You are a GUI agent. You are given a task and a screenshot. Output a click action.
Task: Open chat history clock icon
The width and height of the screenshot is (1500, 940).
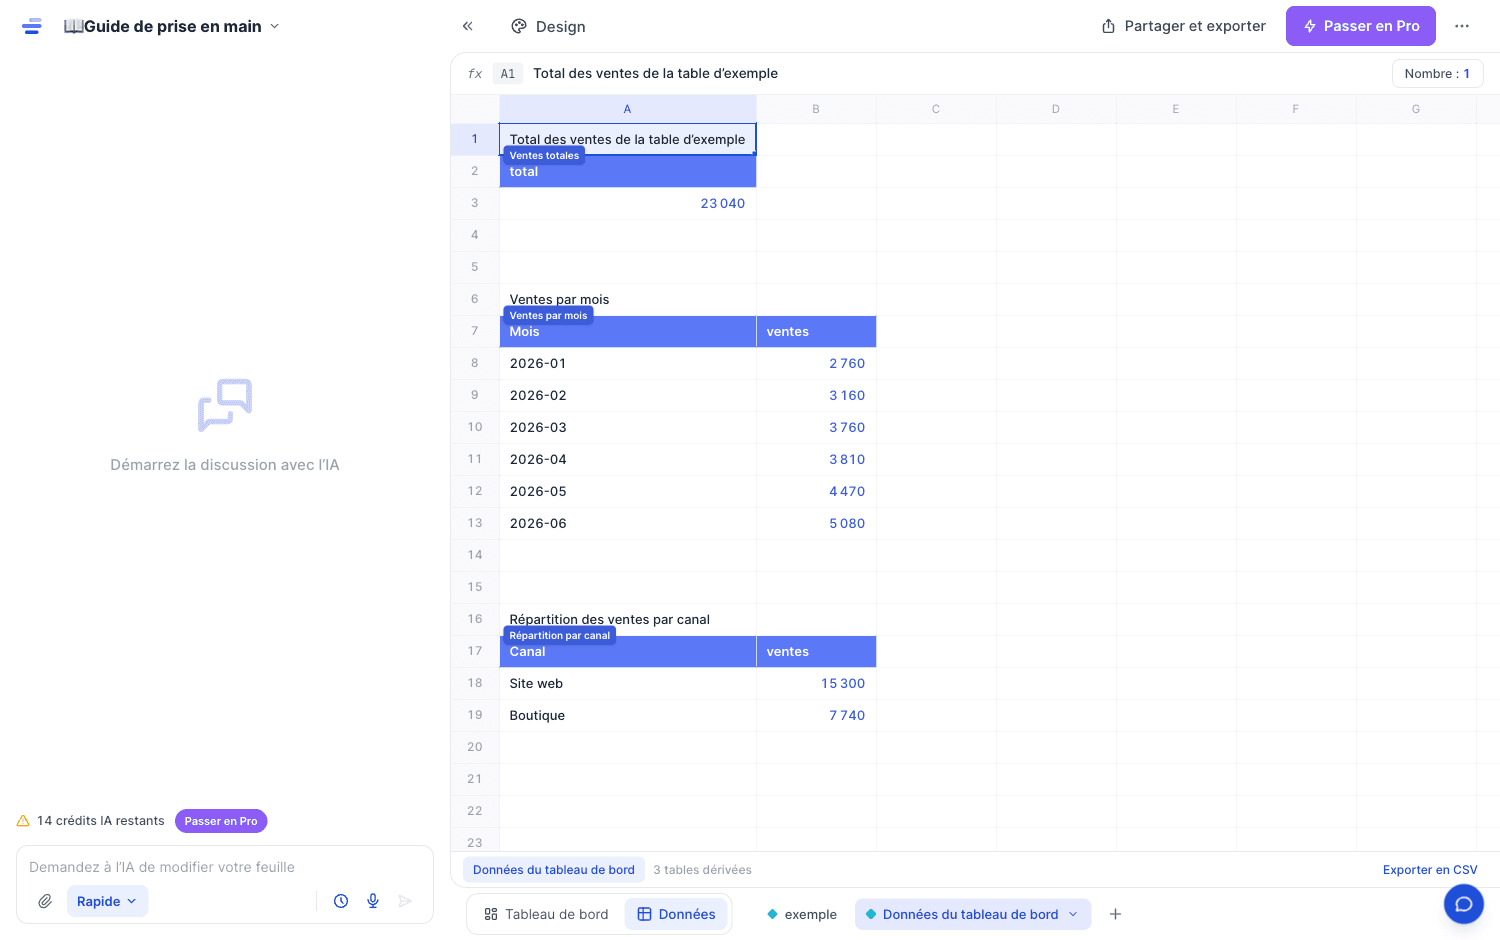[x=341, y=901]
